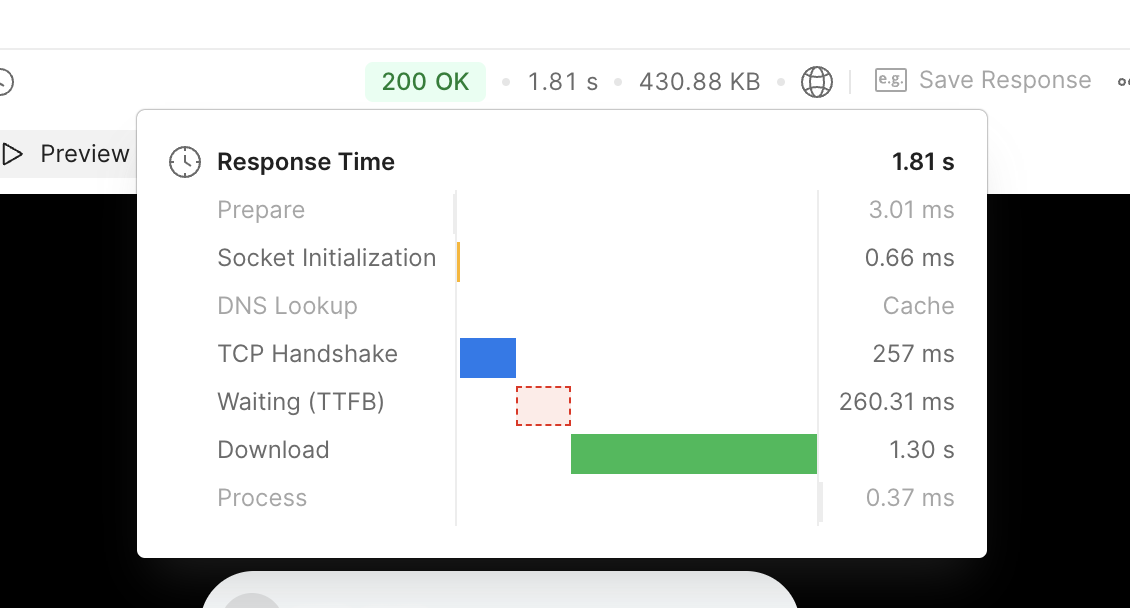1130x608 pixels.
Task: Click the 1.81 s response time indicator
Action: click(562, 81)
